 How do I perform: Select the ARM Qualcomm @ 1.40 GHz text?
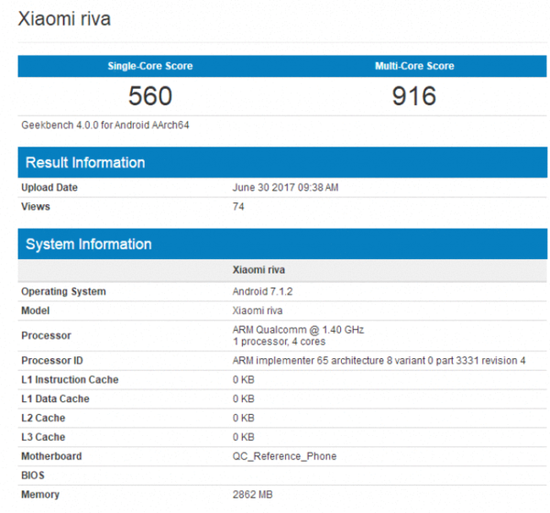click(x=298, y=330)
